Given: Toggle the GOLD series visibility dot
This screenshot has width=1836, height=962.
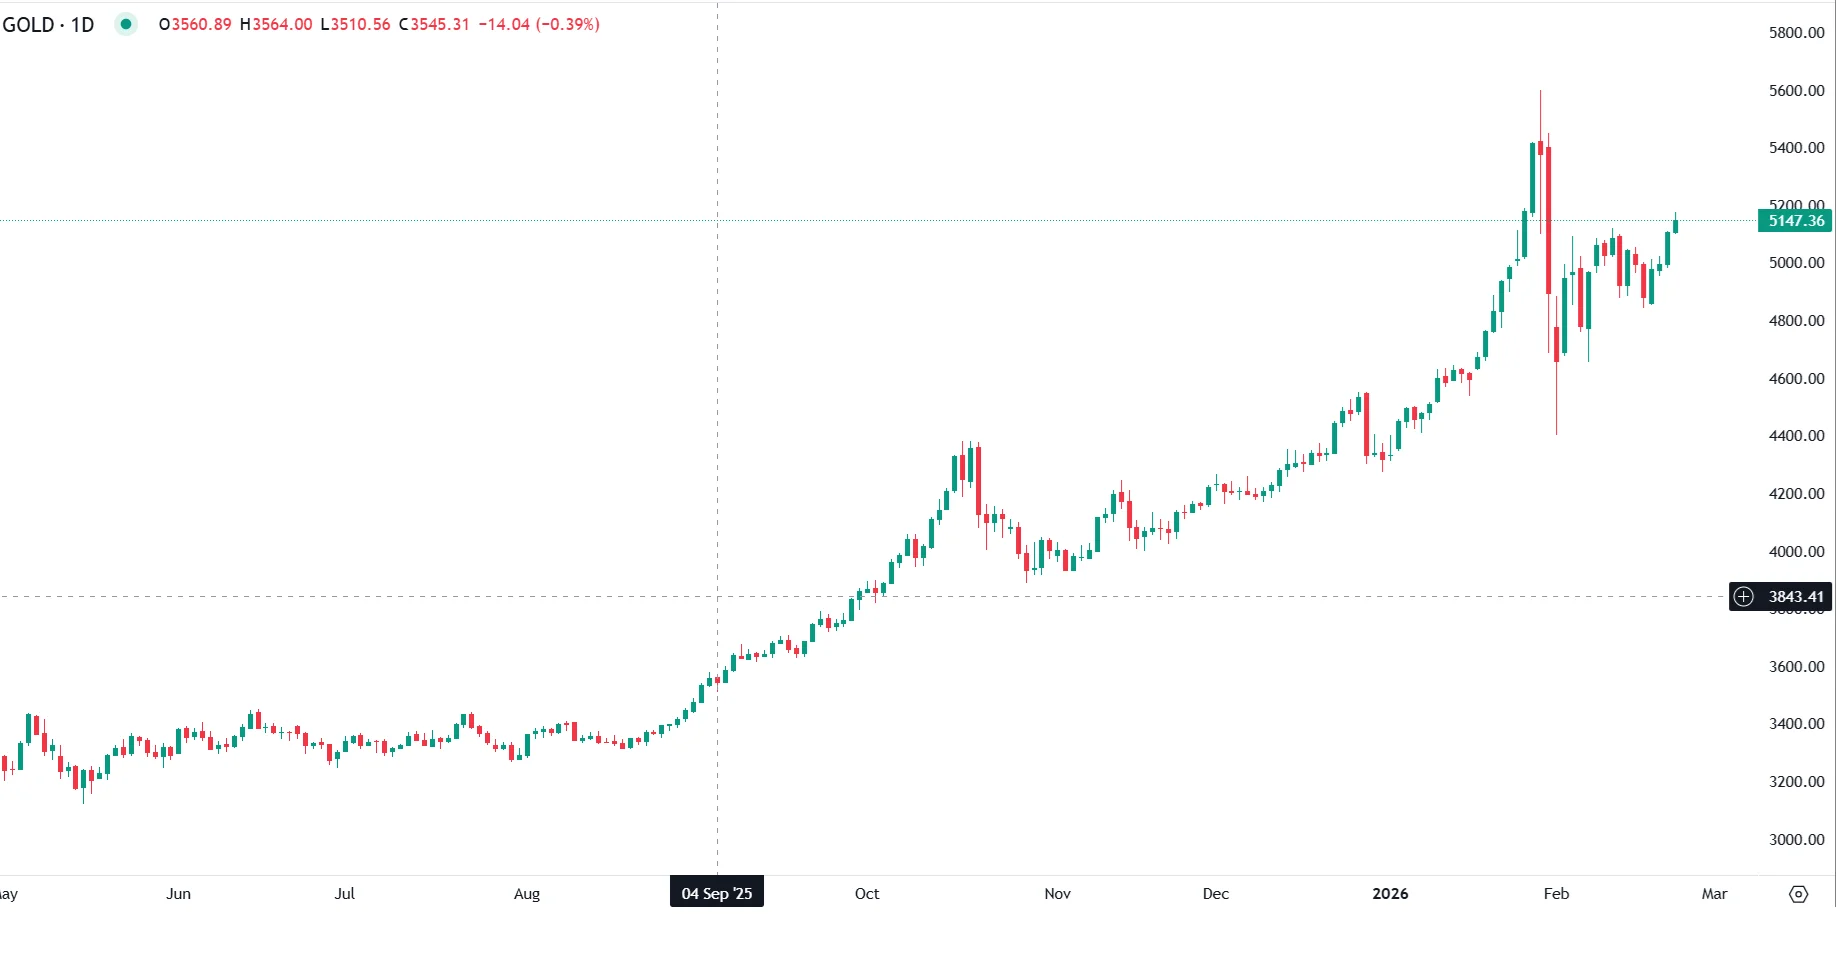Looking at the screenshot, I should 126,23.
